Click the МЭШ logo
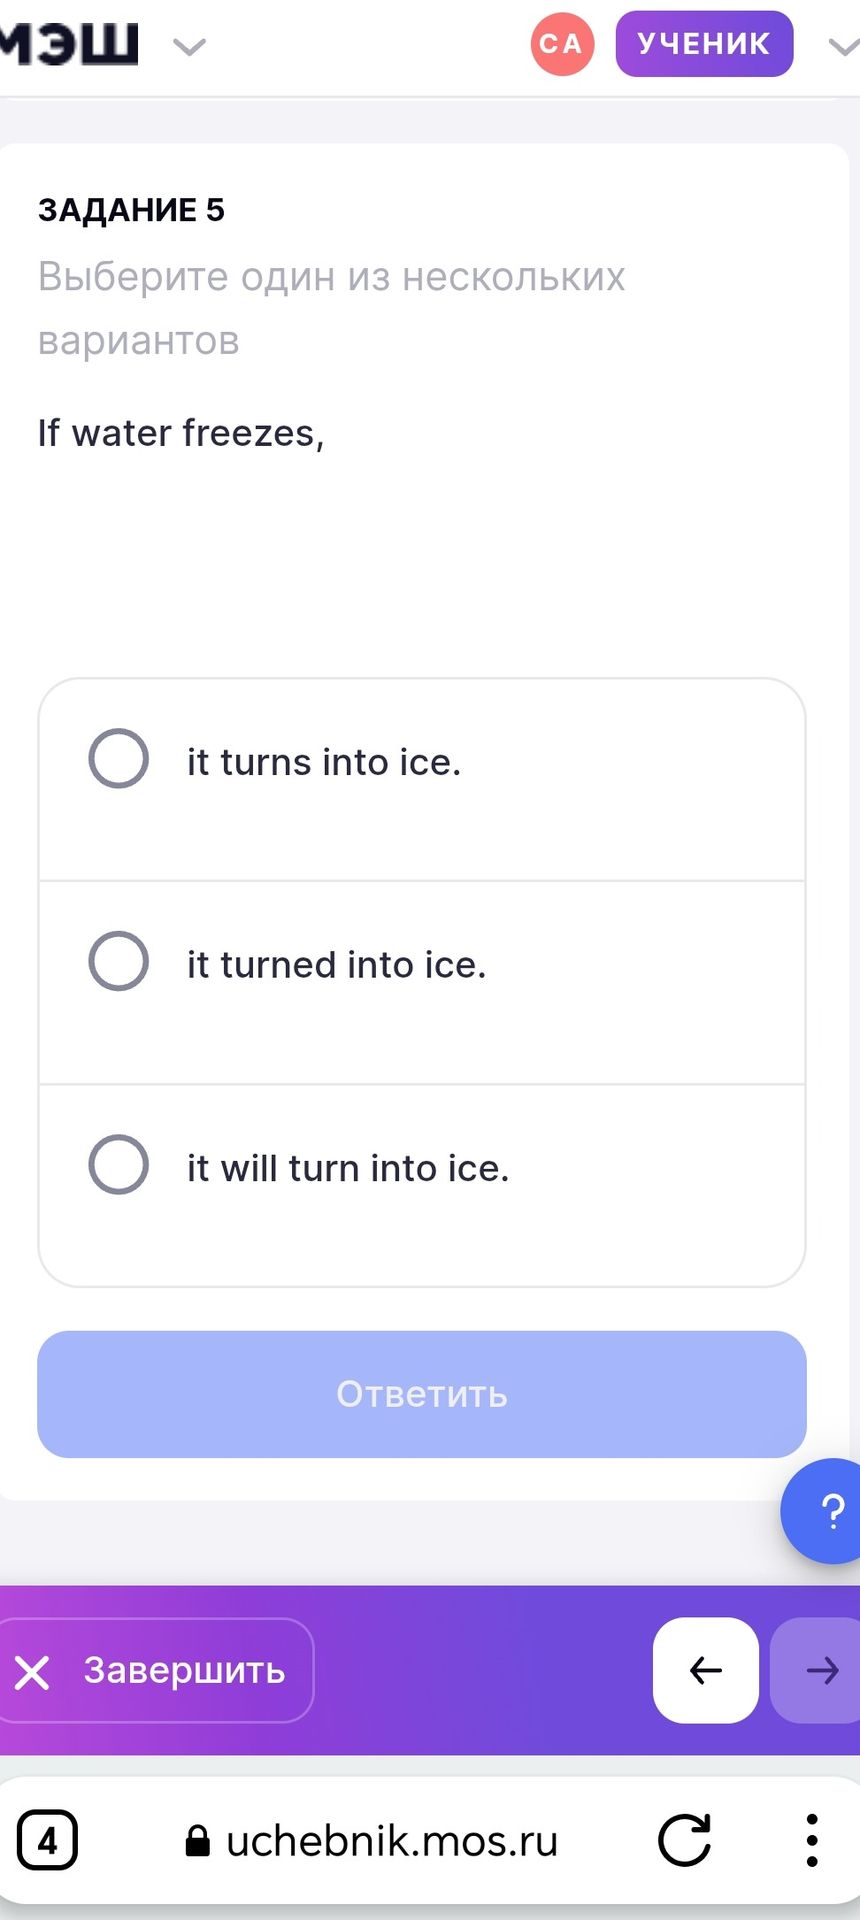 pos(68,45)
